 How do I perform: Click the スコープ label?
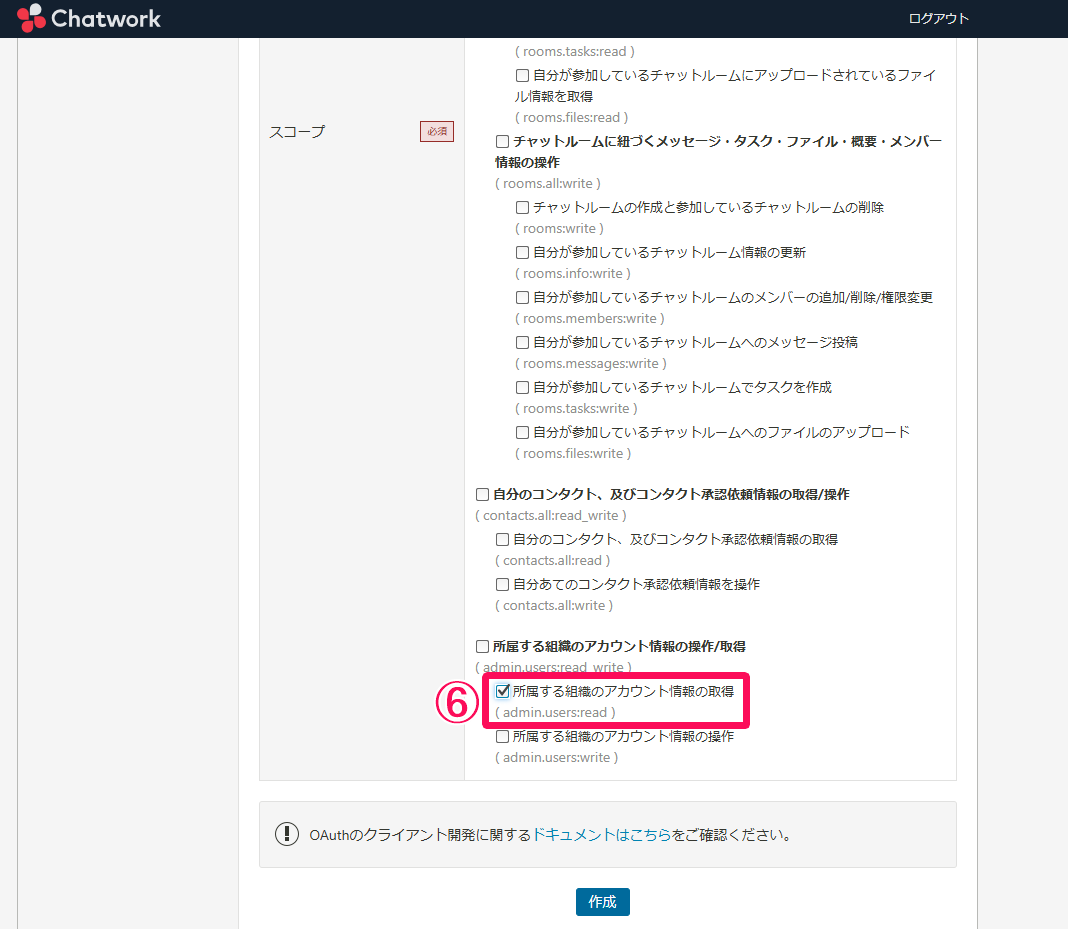297,132
